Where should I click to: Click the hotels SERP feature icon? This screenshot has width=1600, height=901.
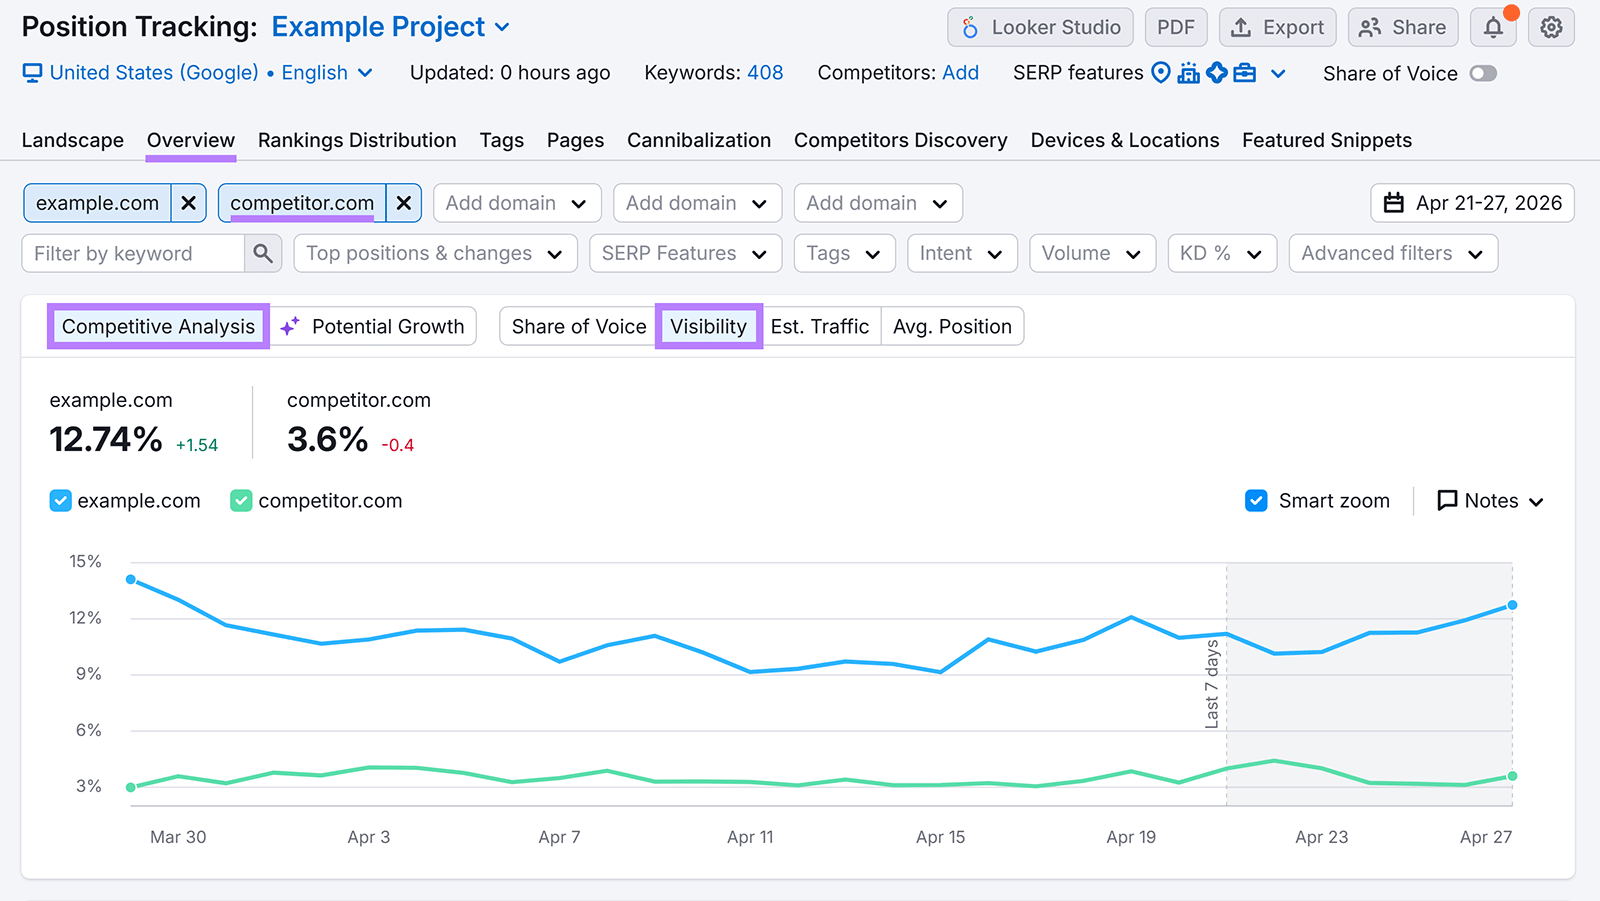click(1188, 73)
